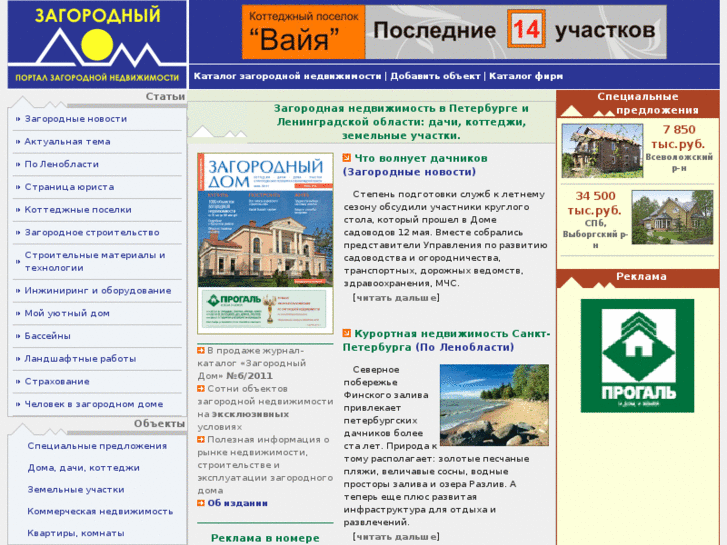Open Ландшафтные работы section
The height and width of the screenshot is (545, 727).
pyautogui.click(x=80, y=359)
